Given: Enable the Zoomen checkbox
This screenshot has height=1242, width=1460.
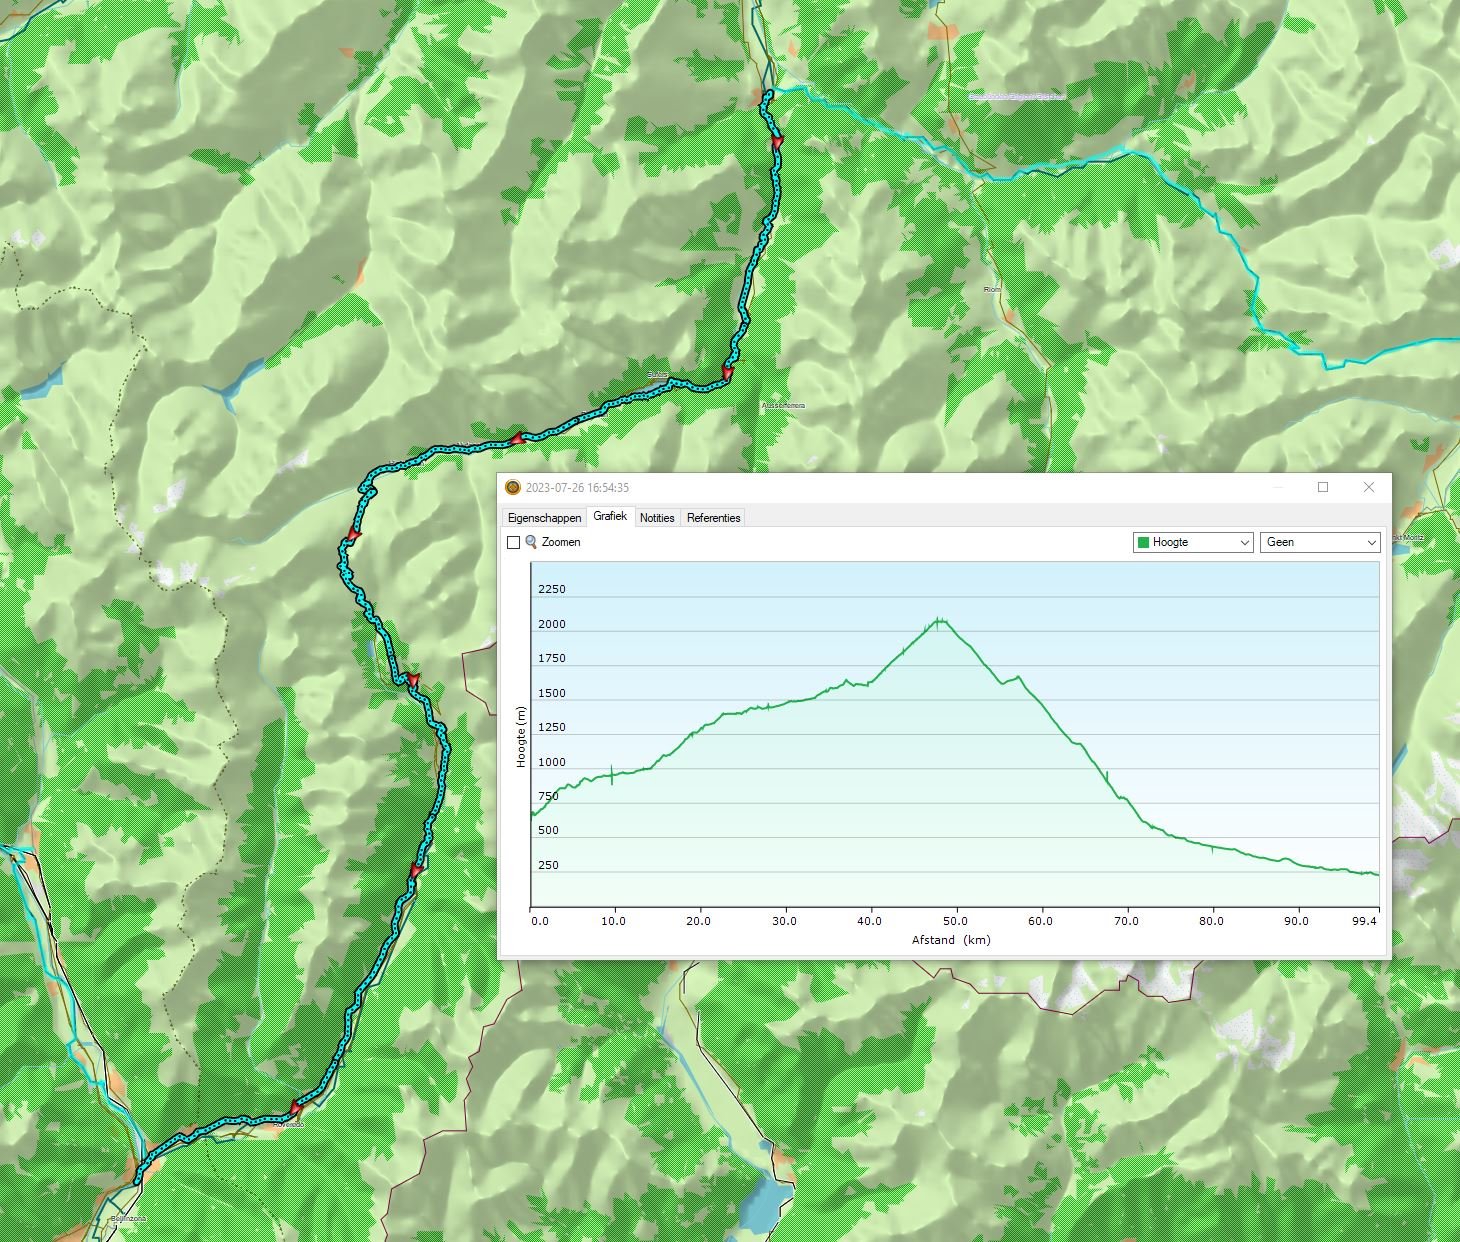Looking at the screenshot, I should 514,543.
